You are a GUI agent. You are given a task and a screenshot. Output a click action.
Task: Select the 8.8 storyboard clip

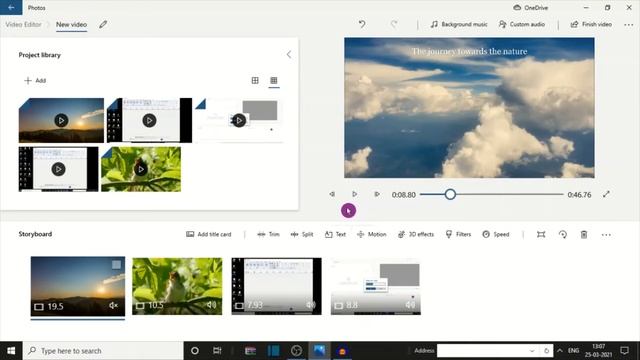(376, 286)
